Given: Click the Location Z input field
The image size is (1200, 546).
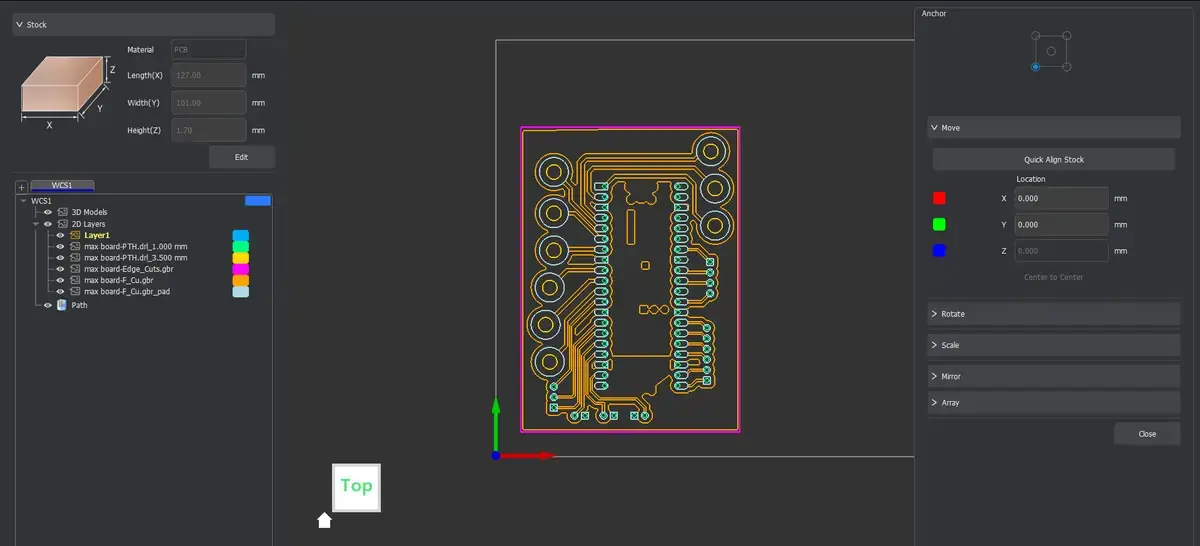Looking at the screenshot, I should (1061, 251).
